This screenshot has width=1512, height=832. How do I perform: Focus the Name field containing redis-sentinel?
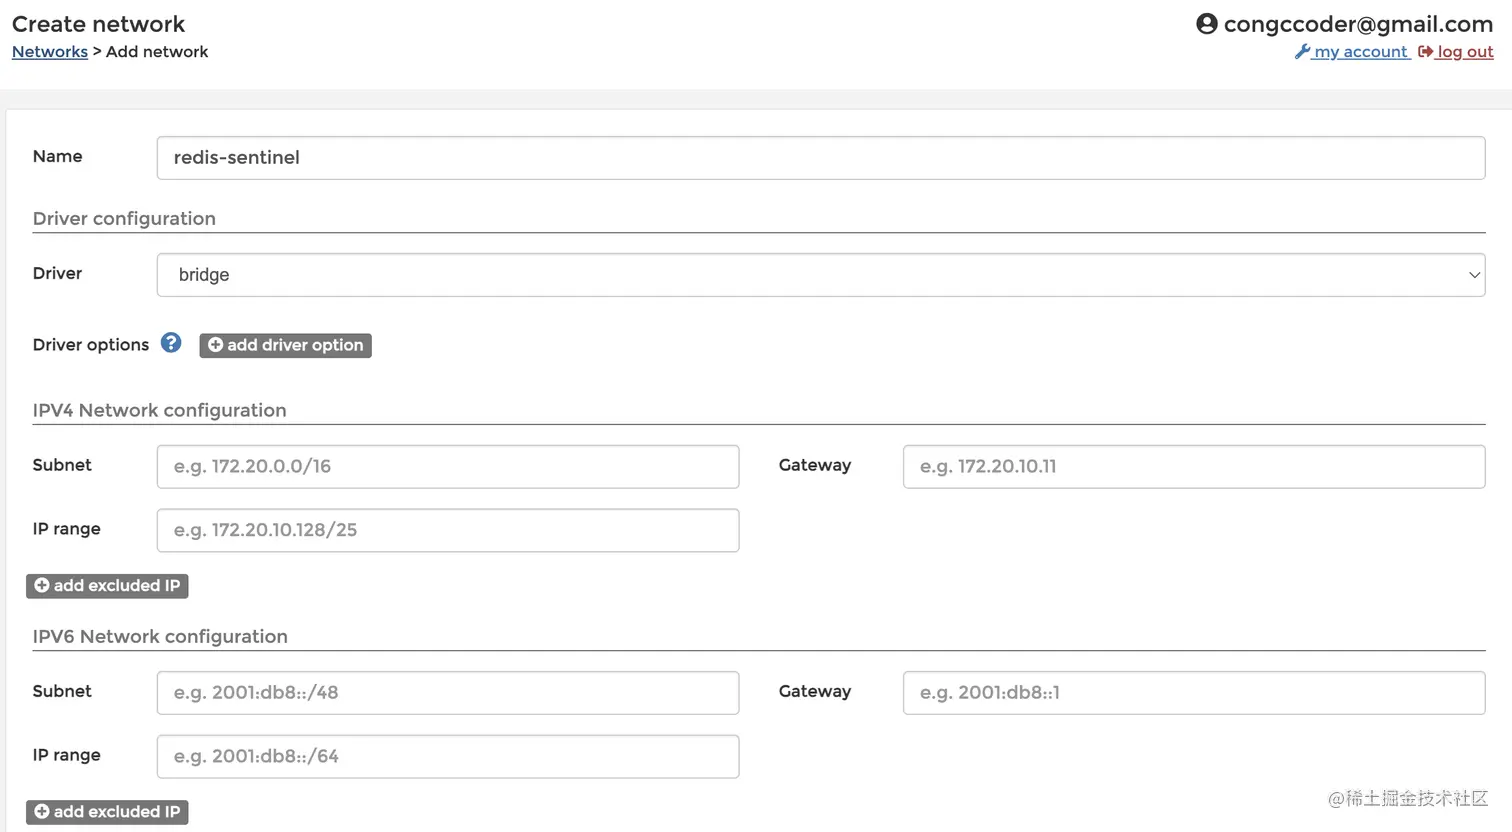(x=821, y=158)
